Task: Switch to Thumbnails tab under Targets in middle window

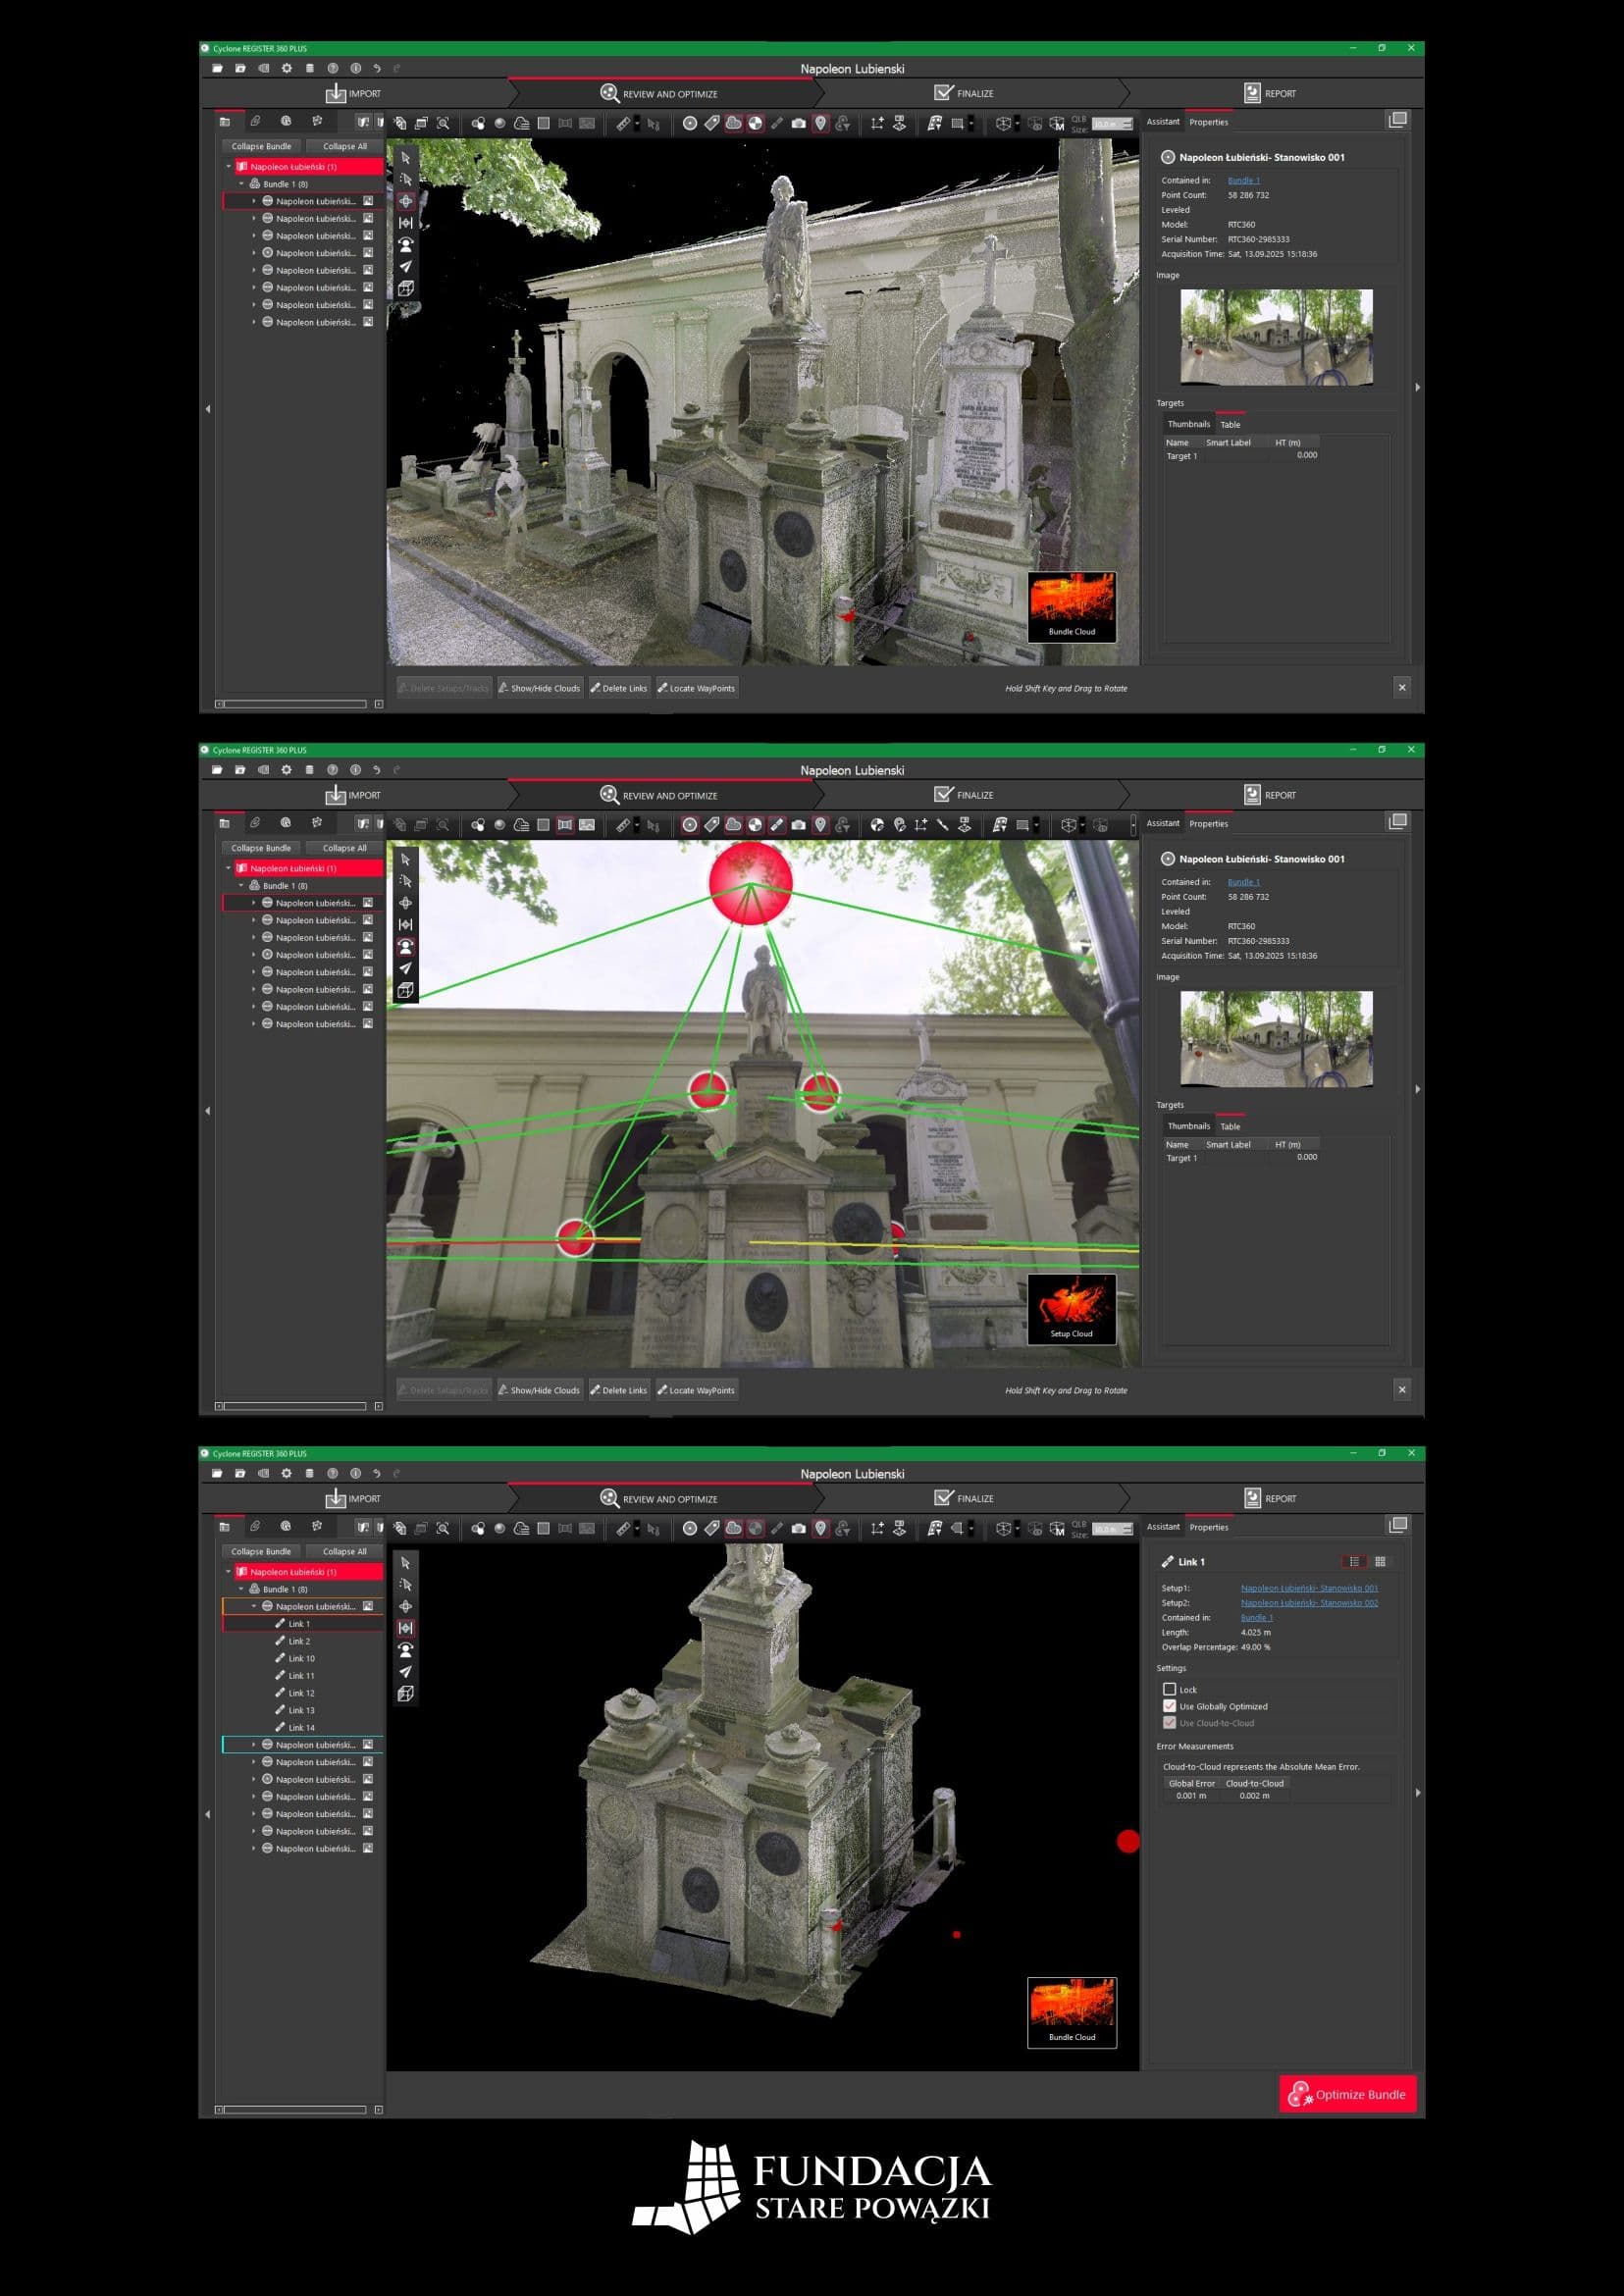Action: 1189,1126
